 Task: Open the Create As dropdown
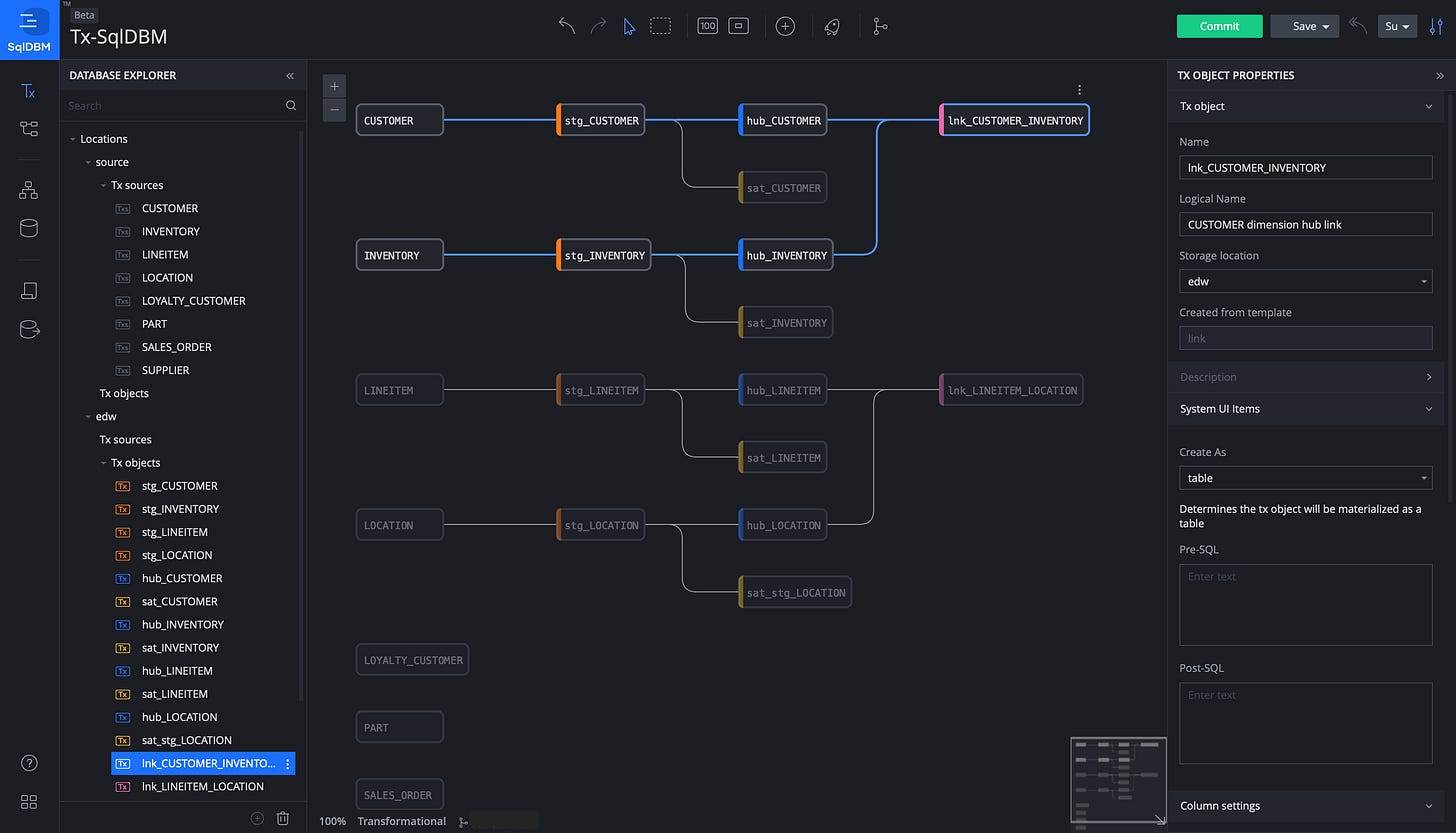tap(1306, 478)
